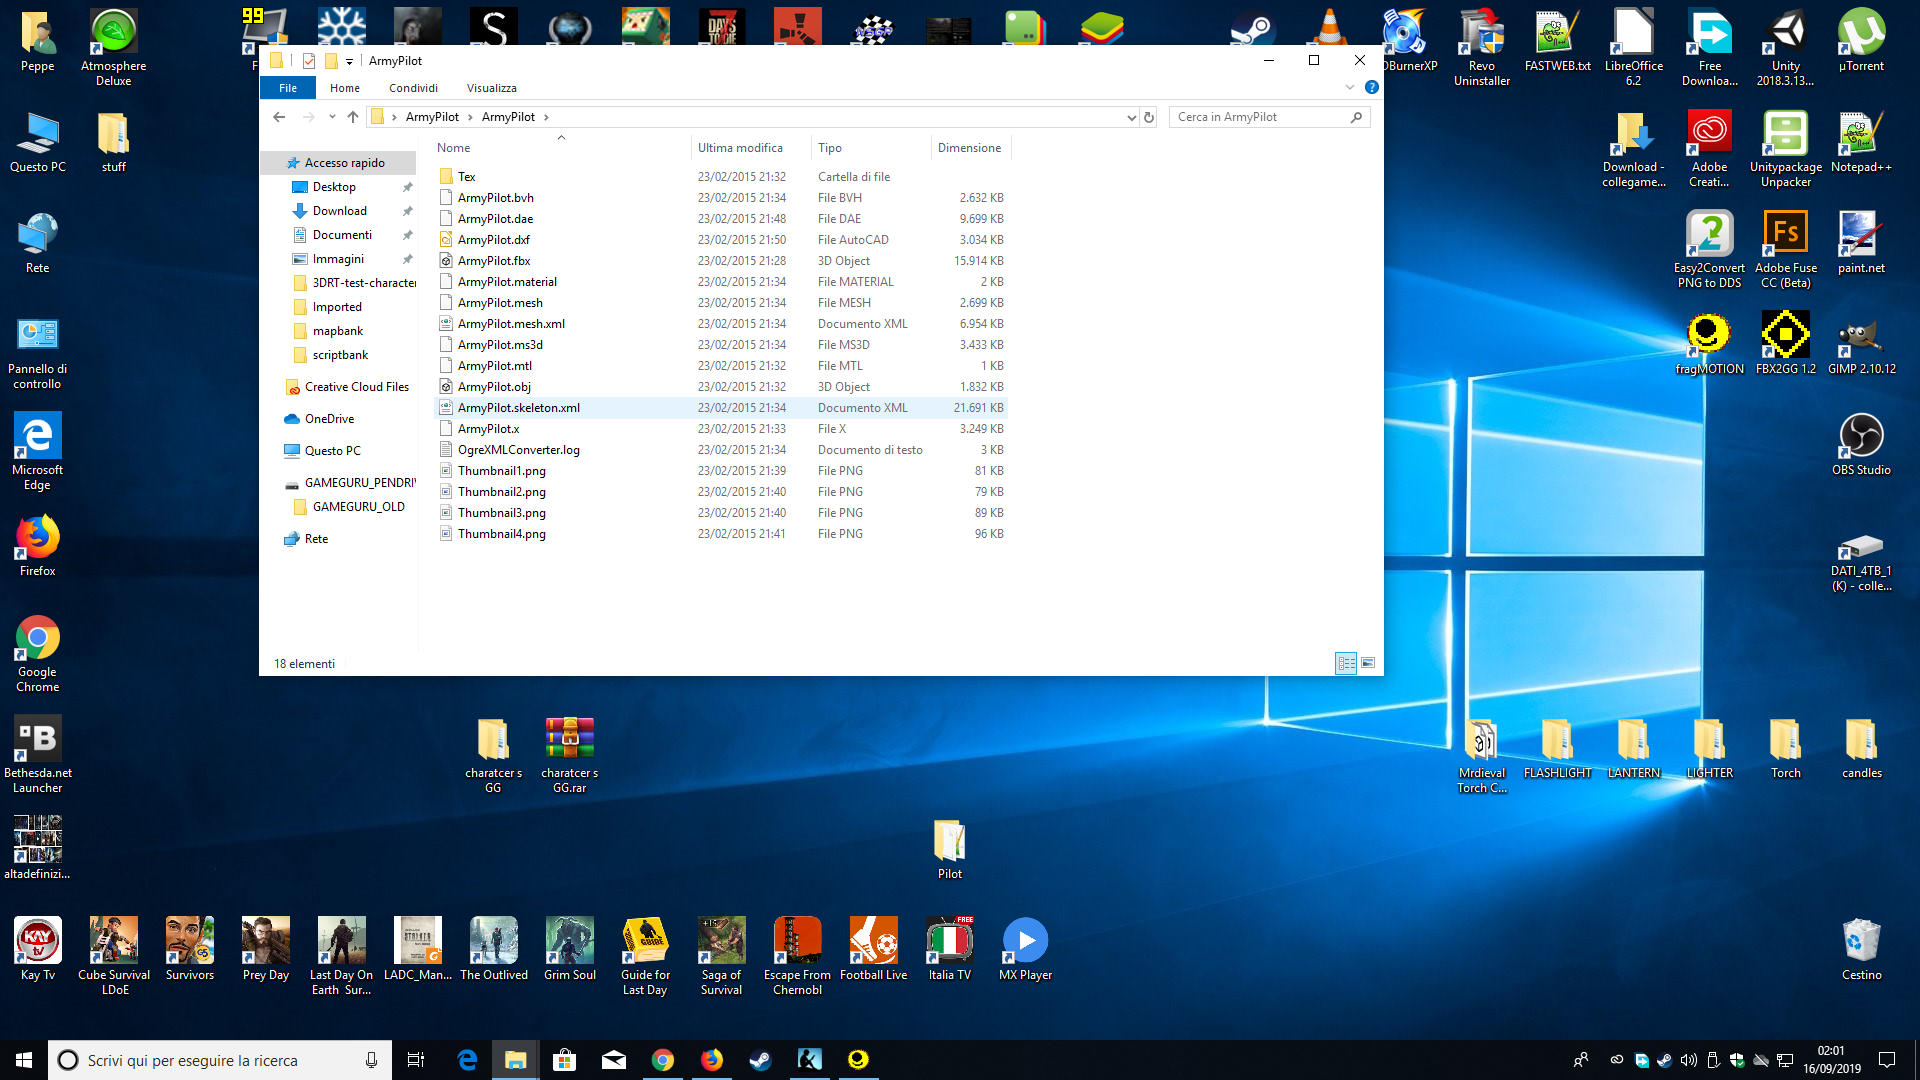
Task: Select the ArmyPilot.fbx file
Action: (494, 261)
